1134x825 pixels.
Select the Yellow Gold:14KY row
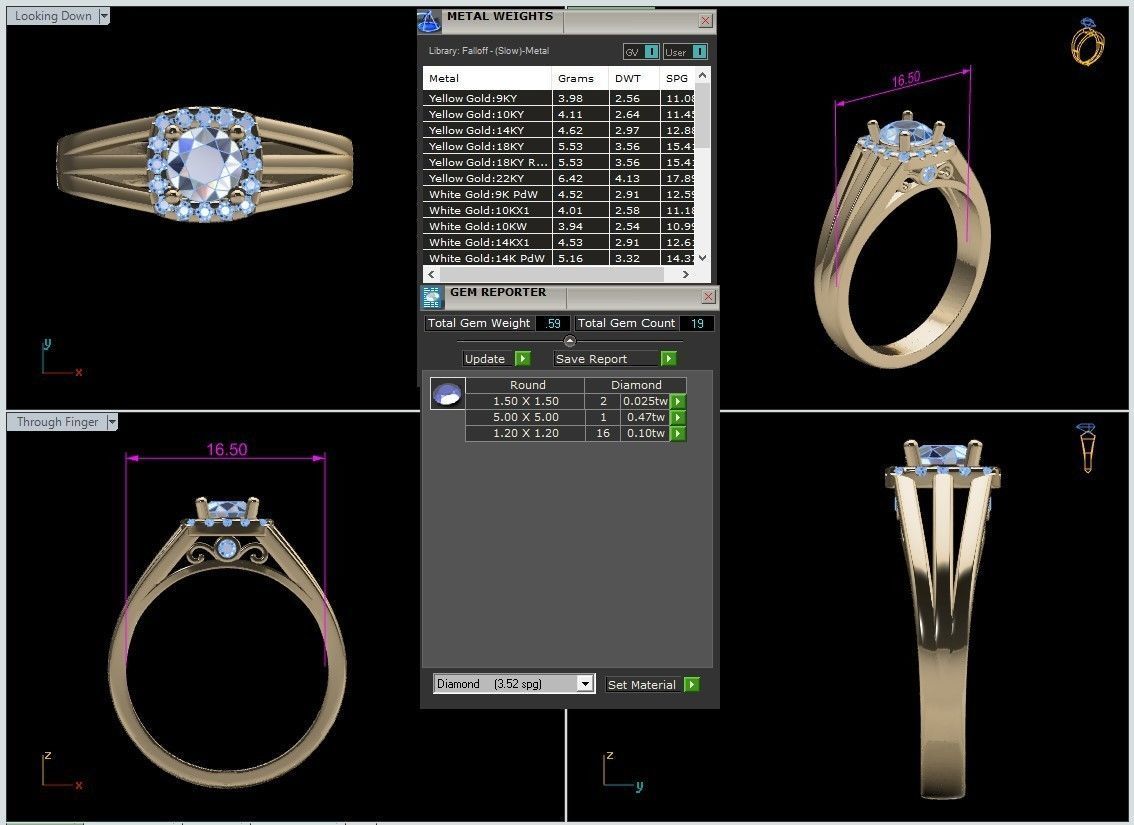coord(558,130)
